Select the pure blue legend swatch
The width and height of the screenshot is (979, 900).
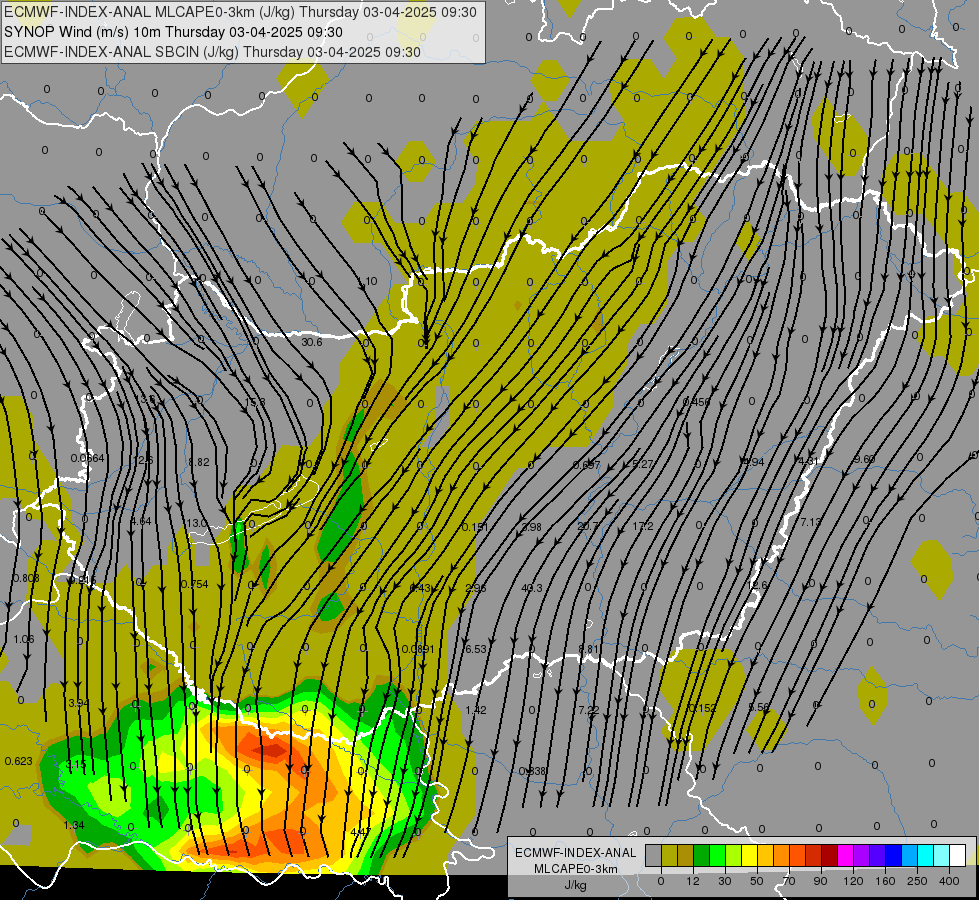pos(892,855)
